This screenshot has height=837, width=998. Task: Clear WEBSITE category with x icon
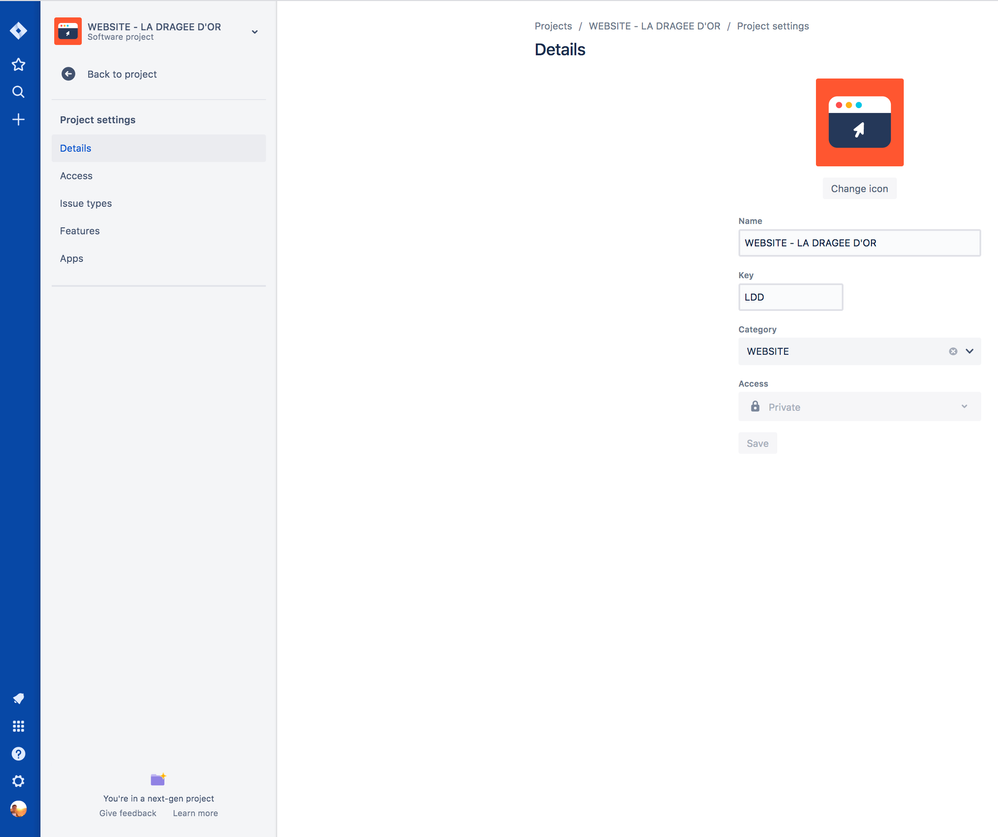[x=953, y=351]
